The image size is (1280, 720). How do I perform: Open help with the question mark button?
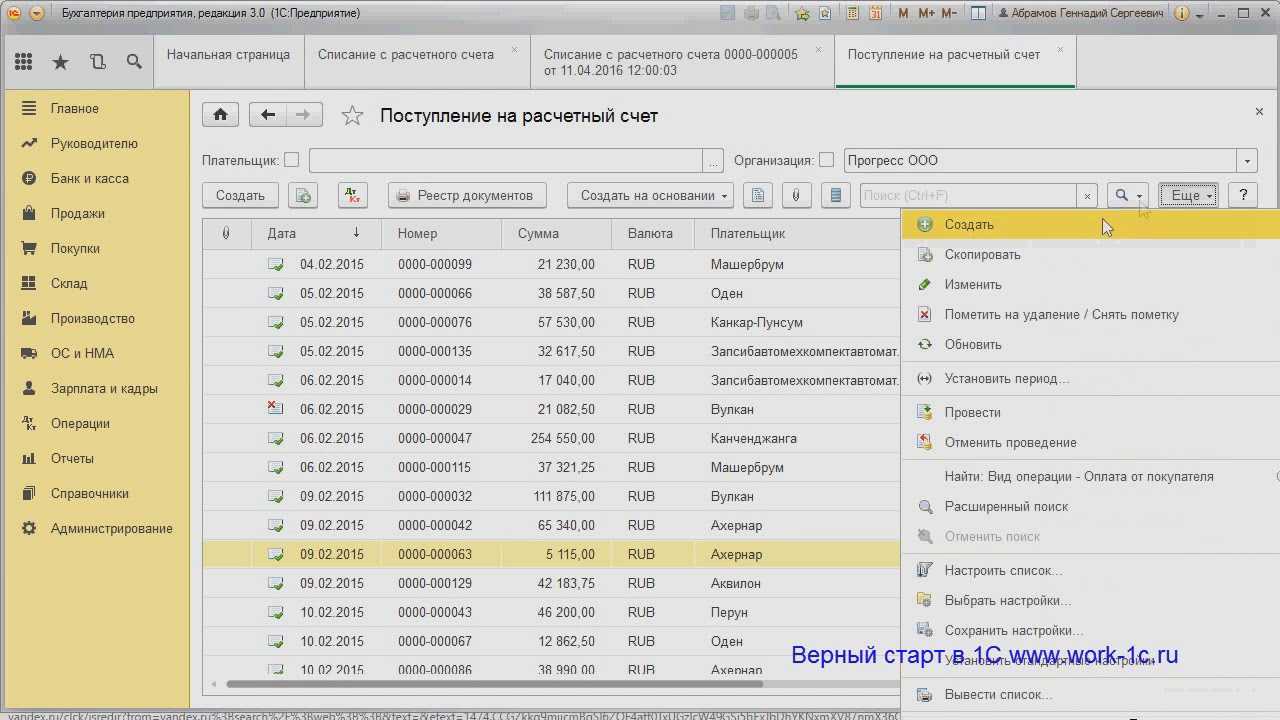point(1243,196)
